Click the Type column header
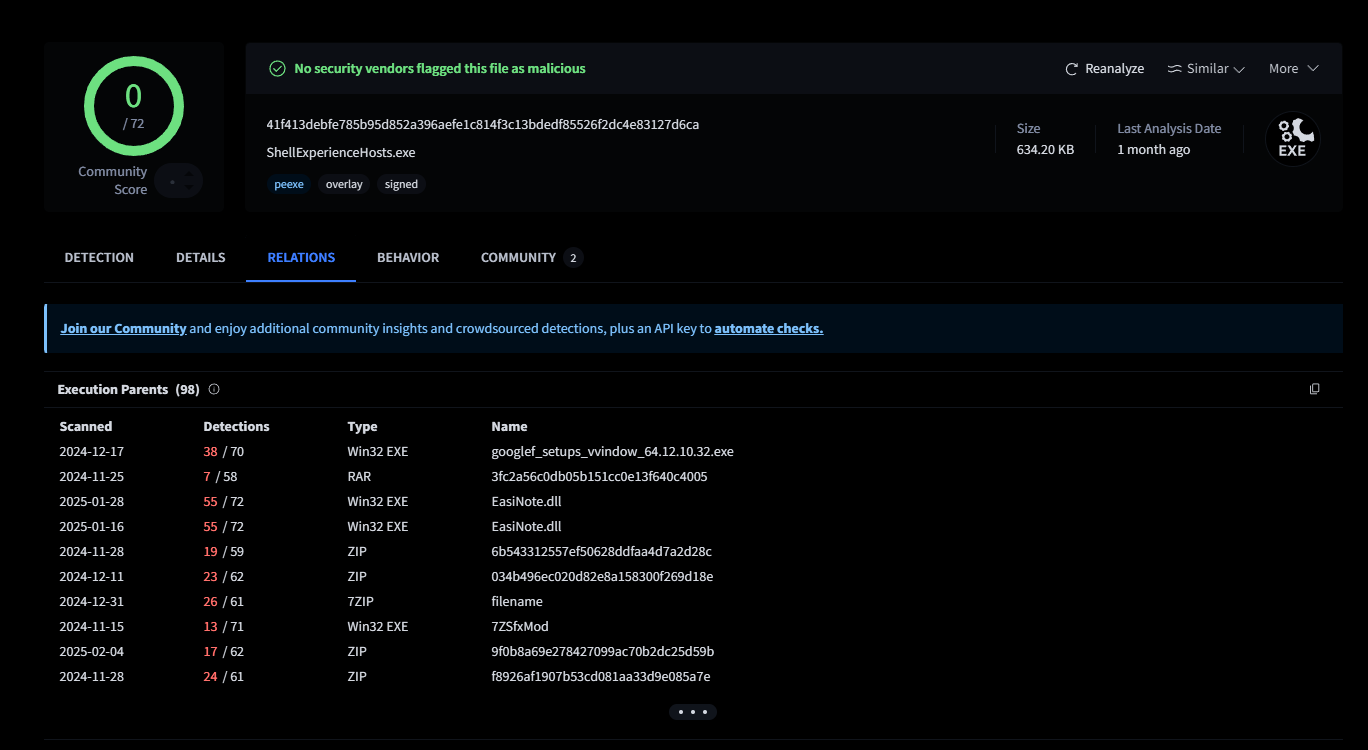Viewport: 1368px width, 750px height. [x=361, y=427]
